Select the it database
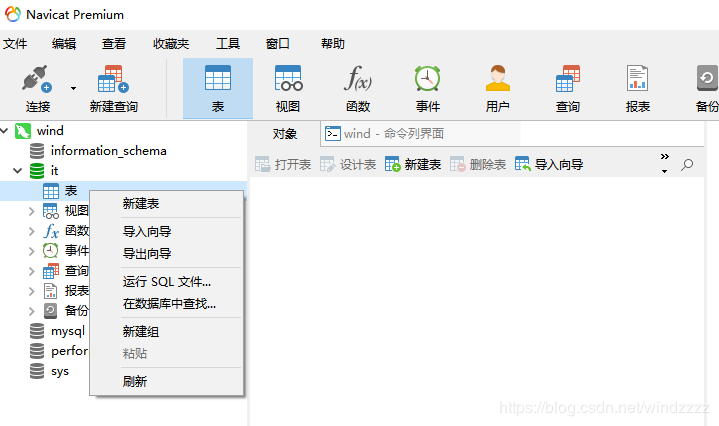719x426 pixels. pos(54,171)
